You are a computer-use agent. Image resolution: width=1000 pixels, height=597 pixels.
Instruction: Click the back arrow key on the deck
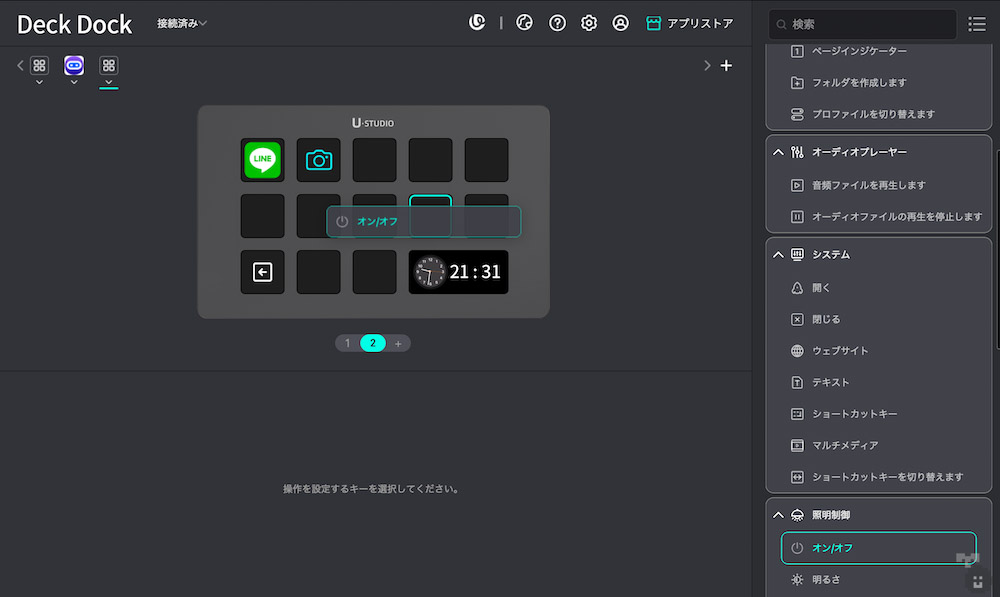tap(263, 272)
